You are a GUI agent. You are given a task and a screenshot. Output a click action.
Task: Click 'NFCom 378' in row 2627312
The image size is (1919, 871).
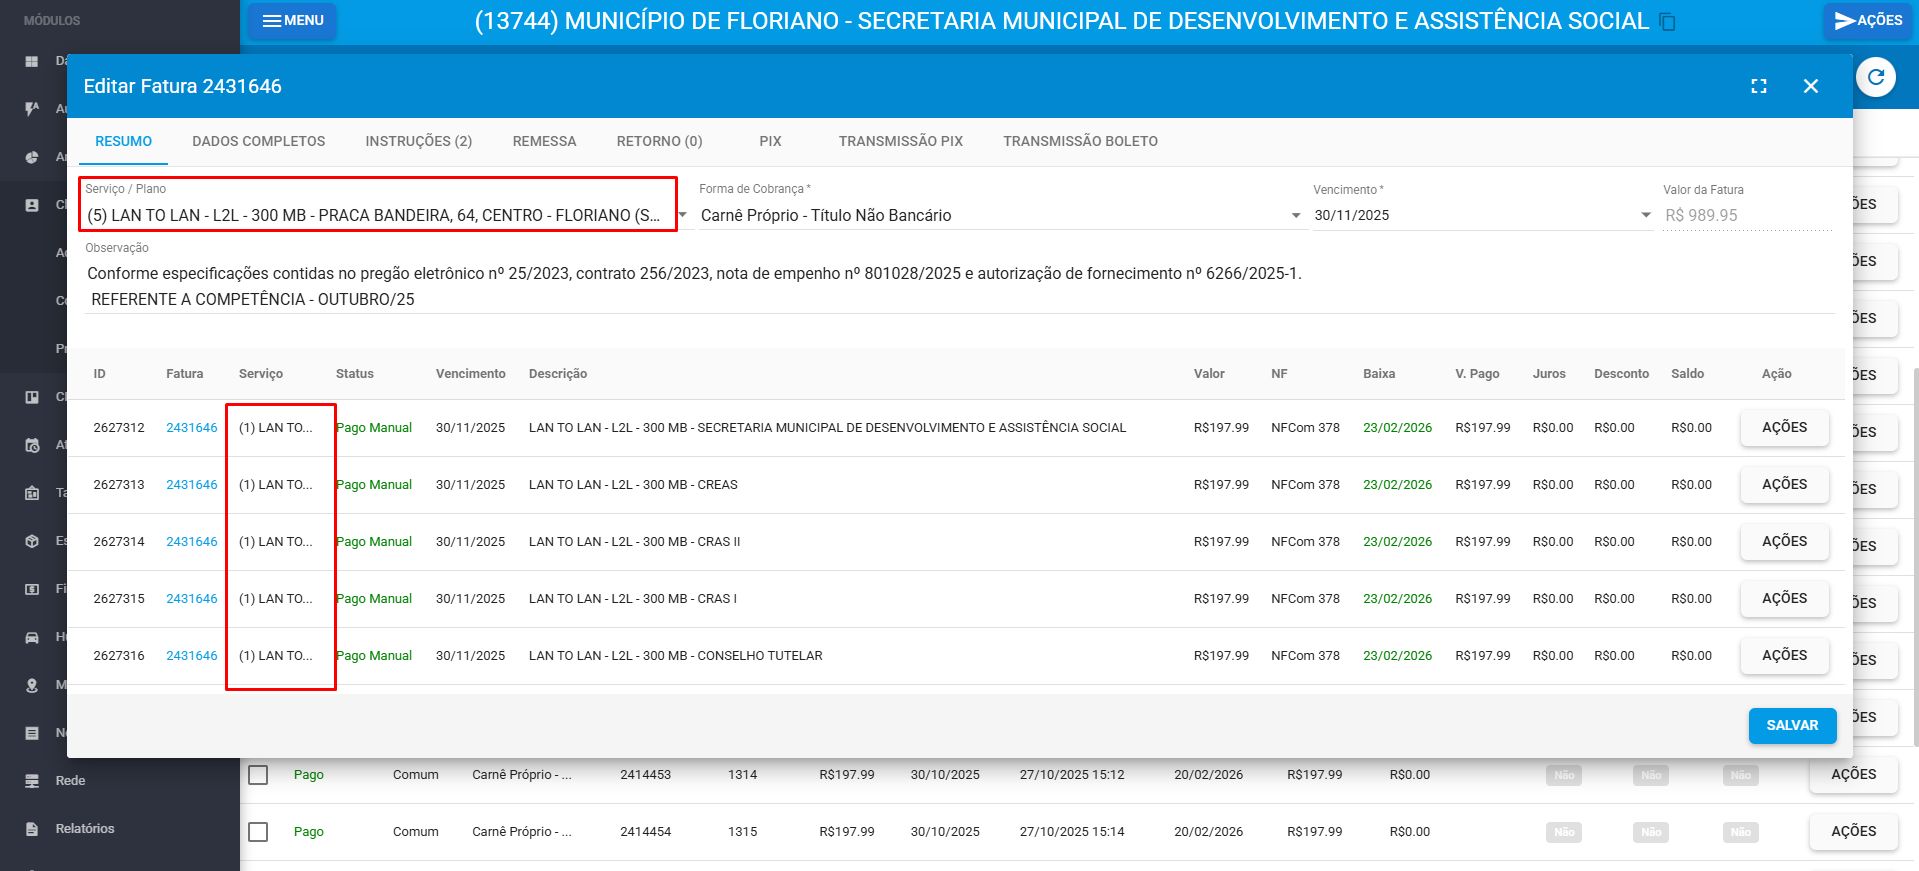1305,428
